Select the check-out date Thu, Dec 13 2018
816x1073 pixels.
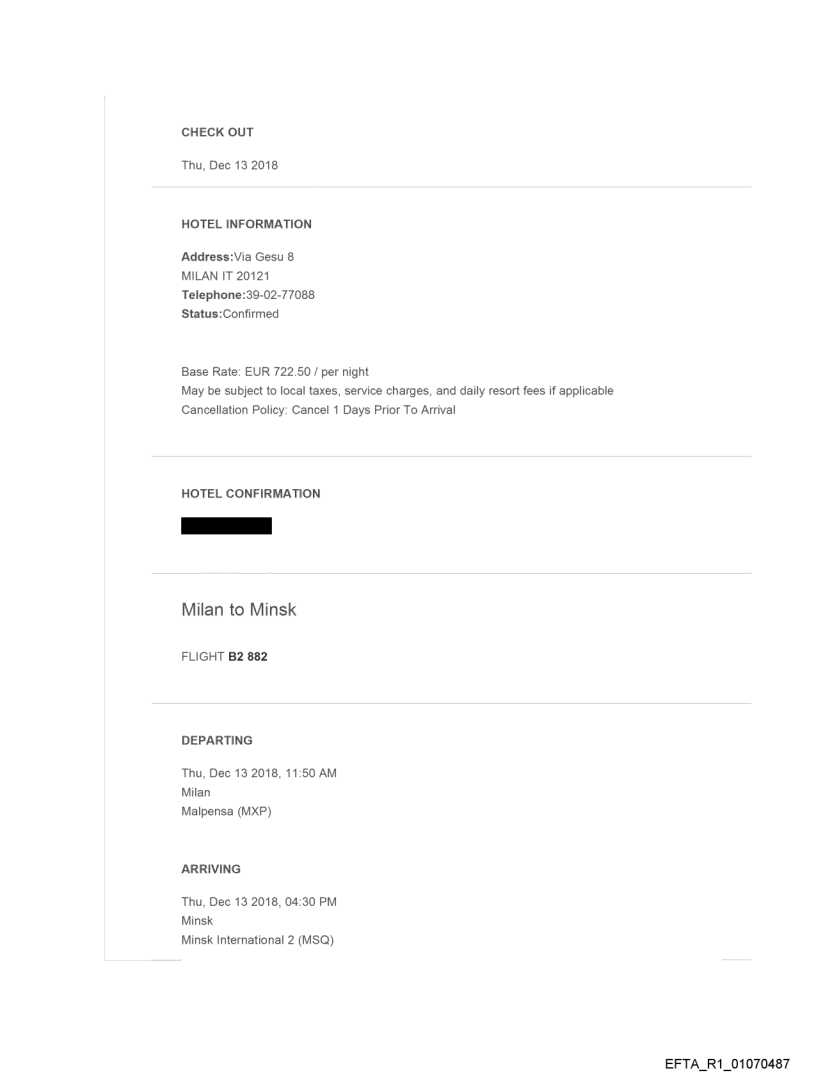point(229,165)
